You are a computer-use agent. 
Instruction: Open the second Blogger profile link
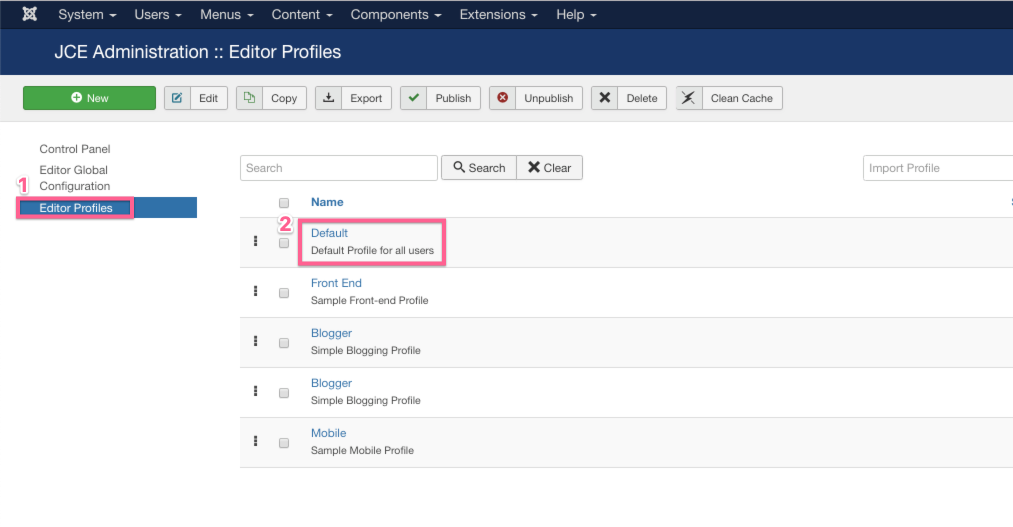(331, 383)
